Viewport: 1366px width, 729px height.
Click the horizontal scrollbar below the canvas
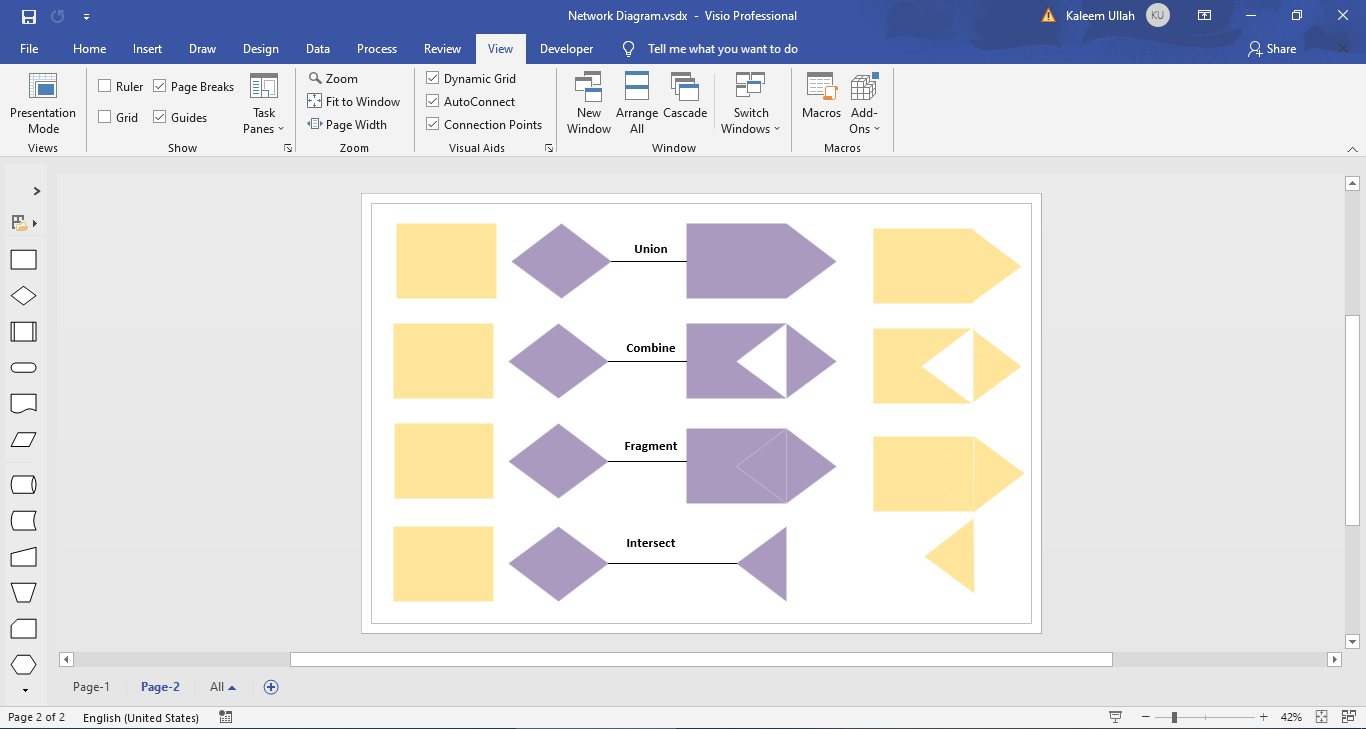tap(700, 659)
